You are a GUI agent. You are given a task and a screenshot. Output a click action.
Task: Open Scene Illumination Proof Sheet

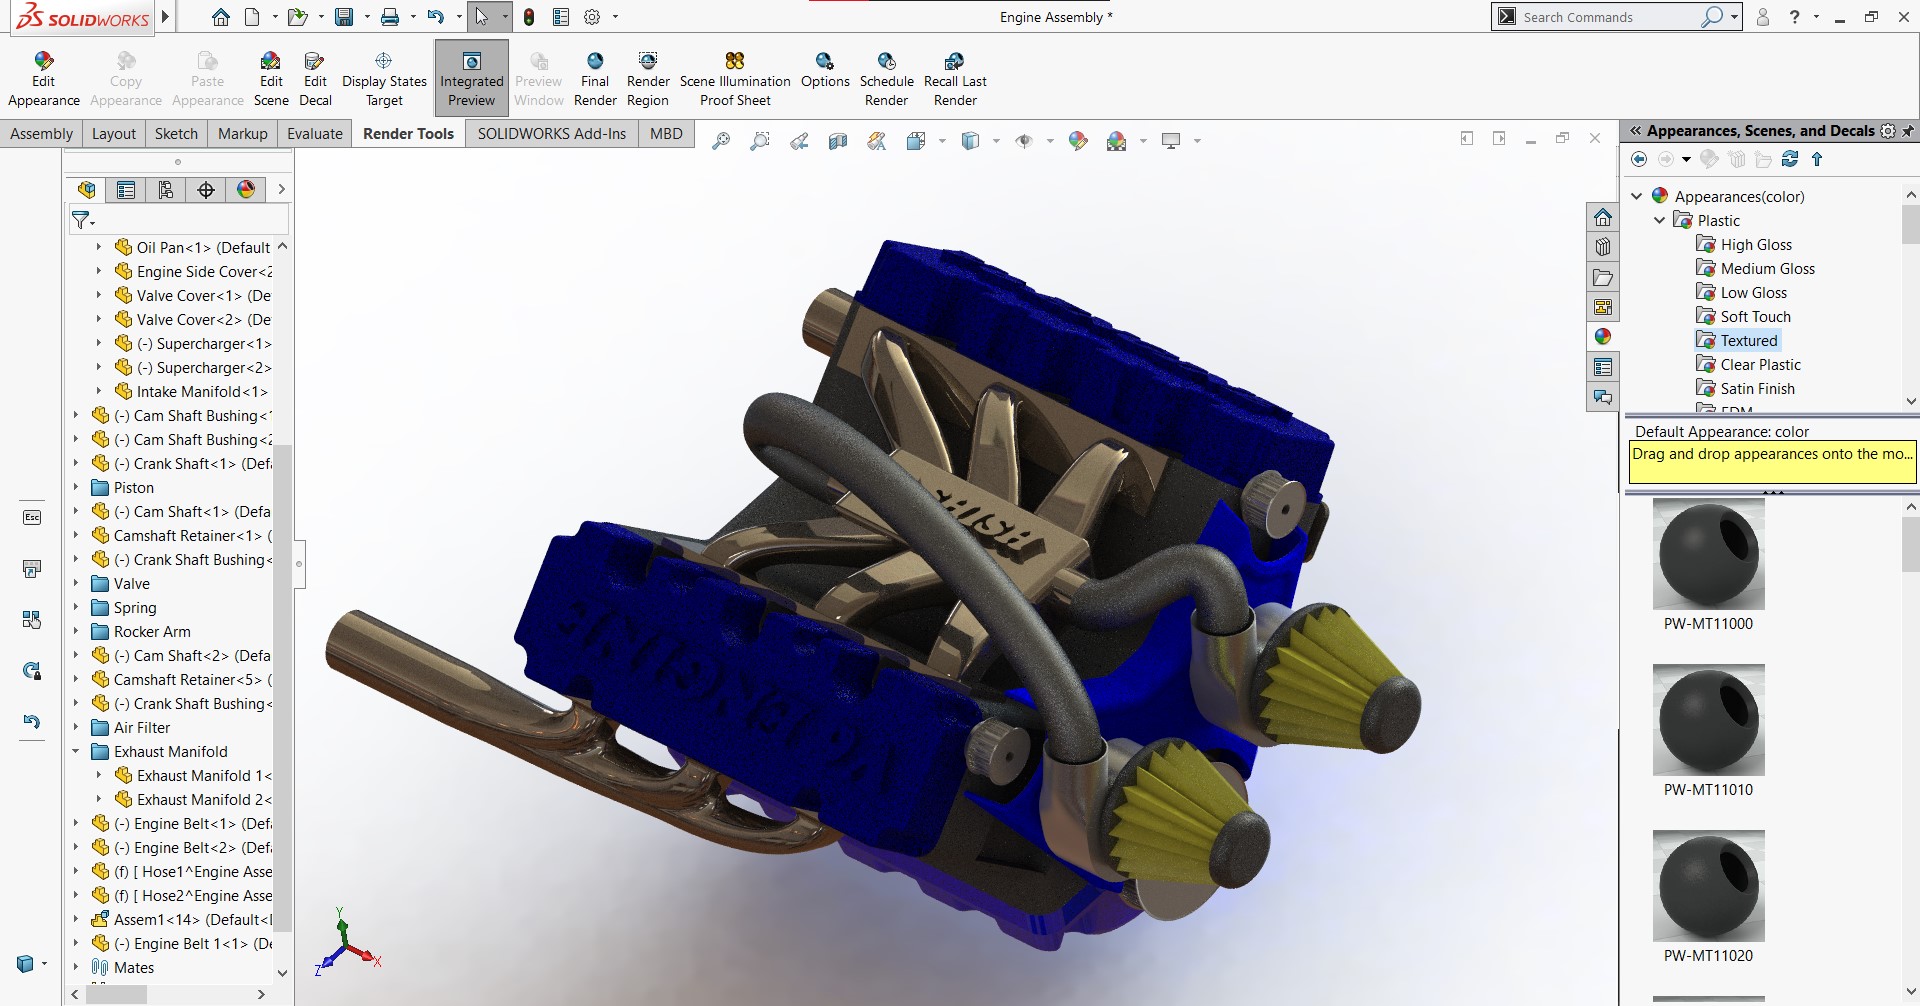pyautogui.click(x=735, y=78)
